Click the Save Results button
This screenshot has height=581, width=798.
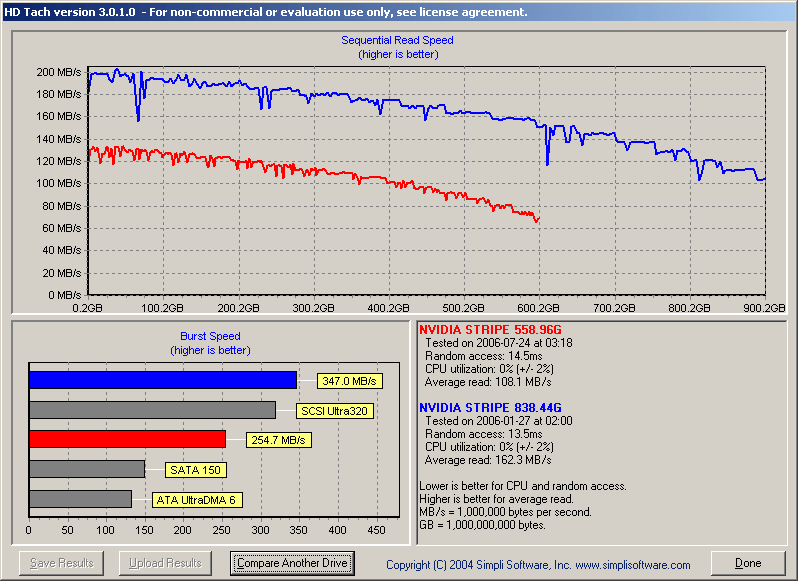(x=62, y=563)
